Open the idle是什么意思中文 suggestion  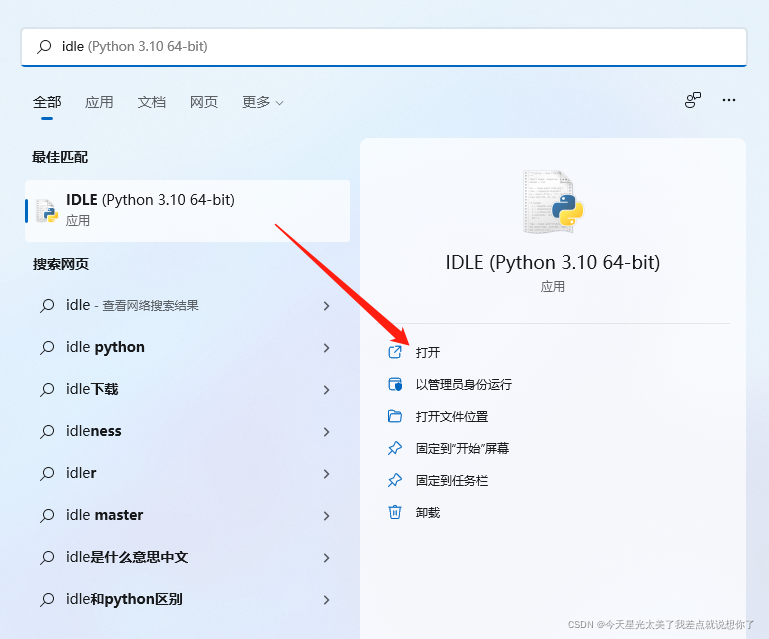187,558
